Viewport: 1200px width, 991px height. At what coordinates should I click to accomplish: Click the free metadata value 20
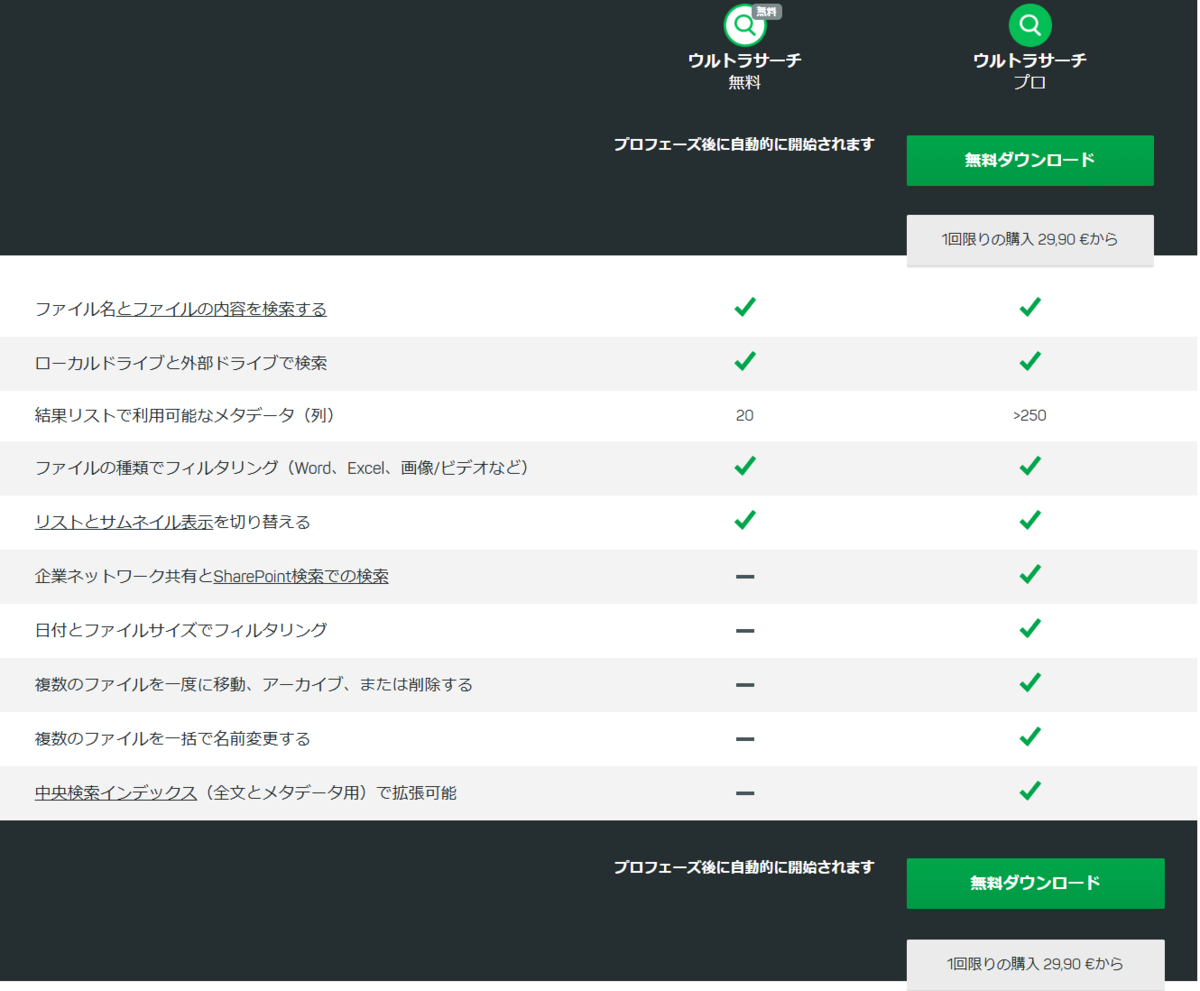coord(744,415)
